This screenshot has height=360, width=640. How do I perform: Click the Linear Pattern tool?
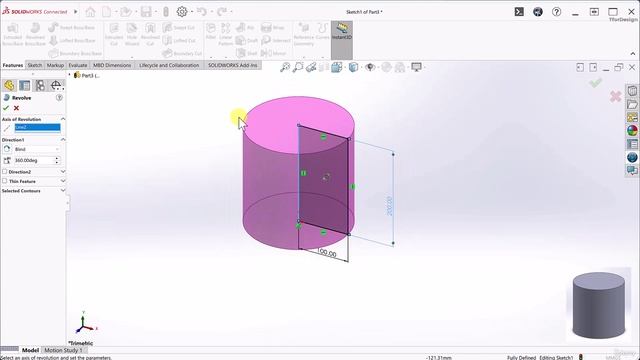(225, 34)
